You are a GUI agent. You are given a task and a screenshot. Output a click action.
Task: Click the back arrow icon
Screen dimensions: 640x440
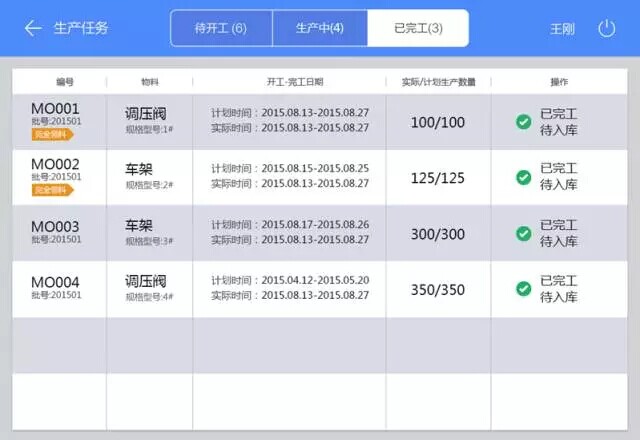tap(33, 28)
